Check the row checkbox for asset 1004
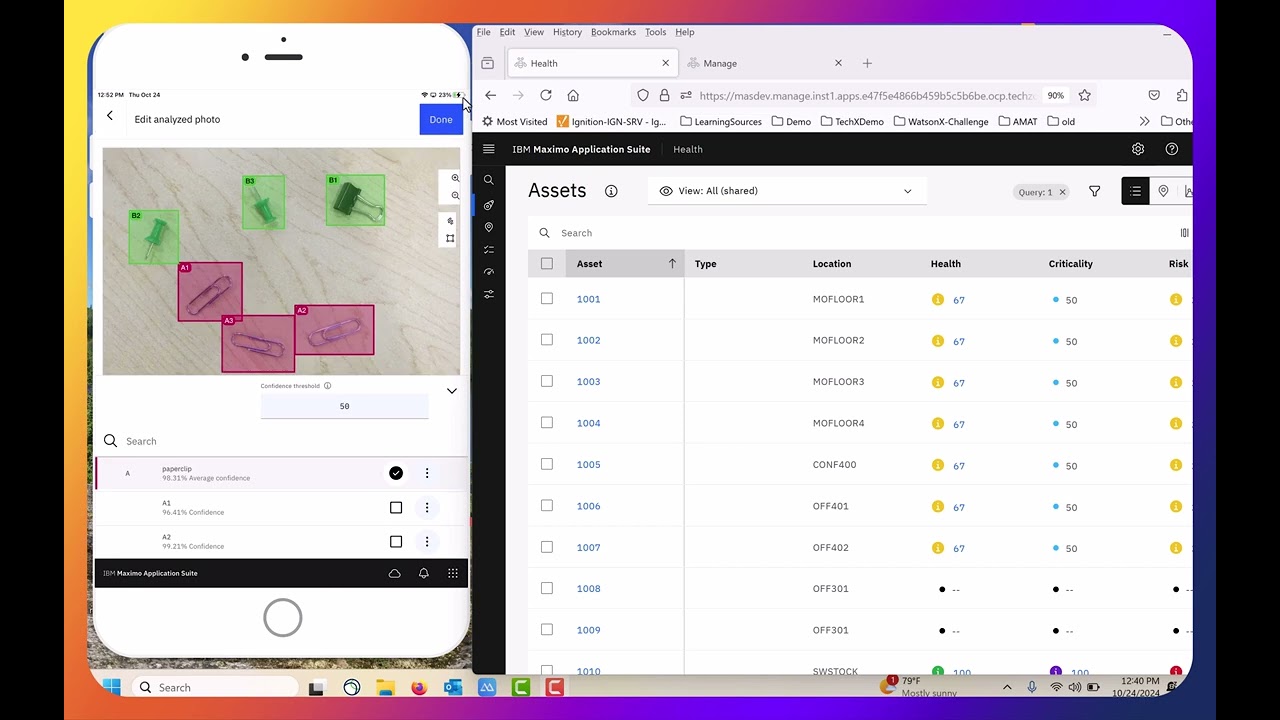1280x720 pixels. point(547,422)
